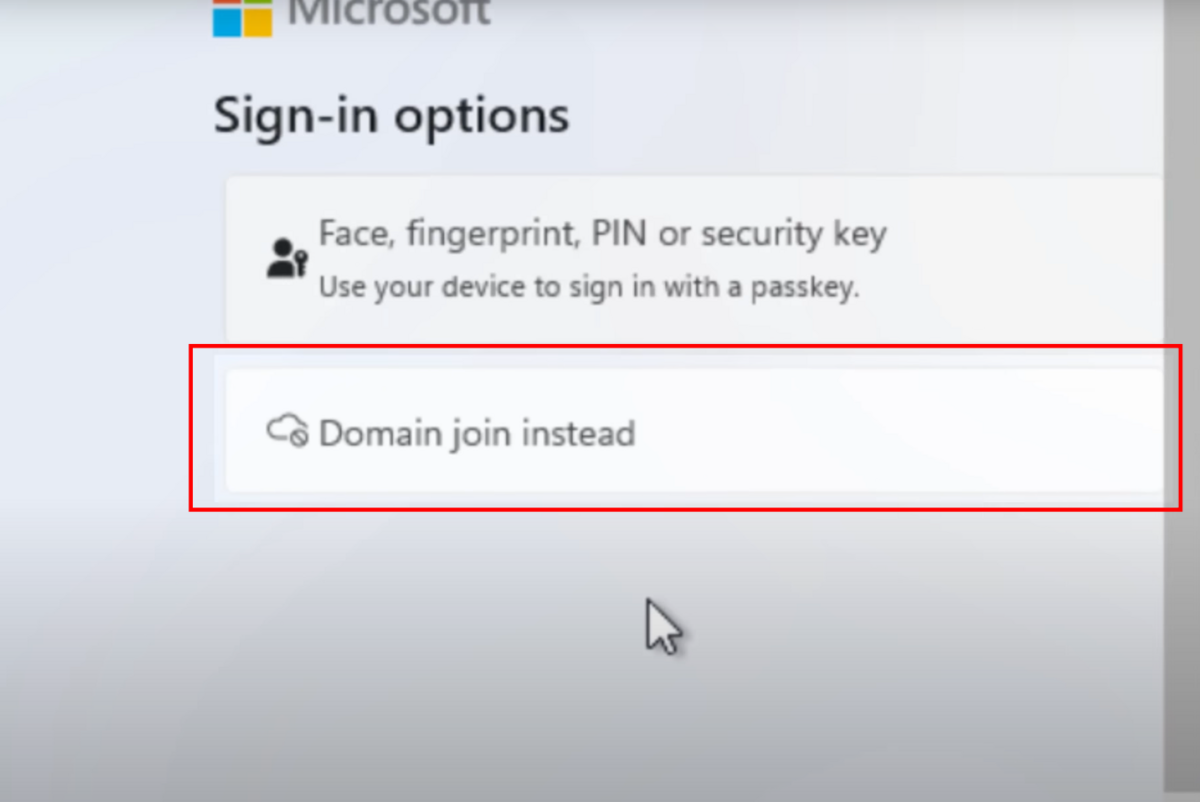Viewport: 1200px width, 802px height.
Task: Click the word "Face" in first option
Action: [x=345, y=234]
